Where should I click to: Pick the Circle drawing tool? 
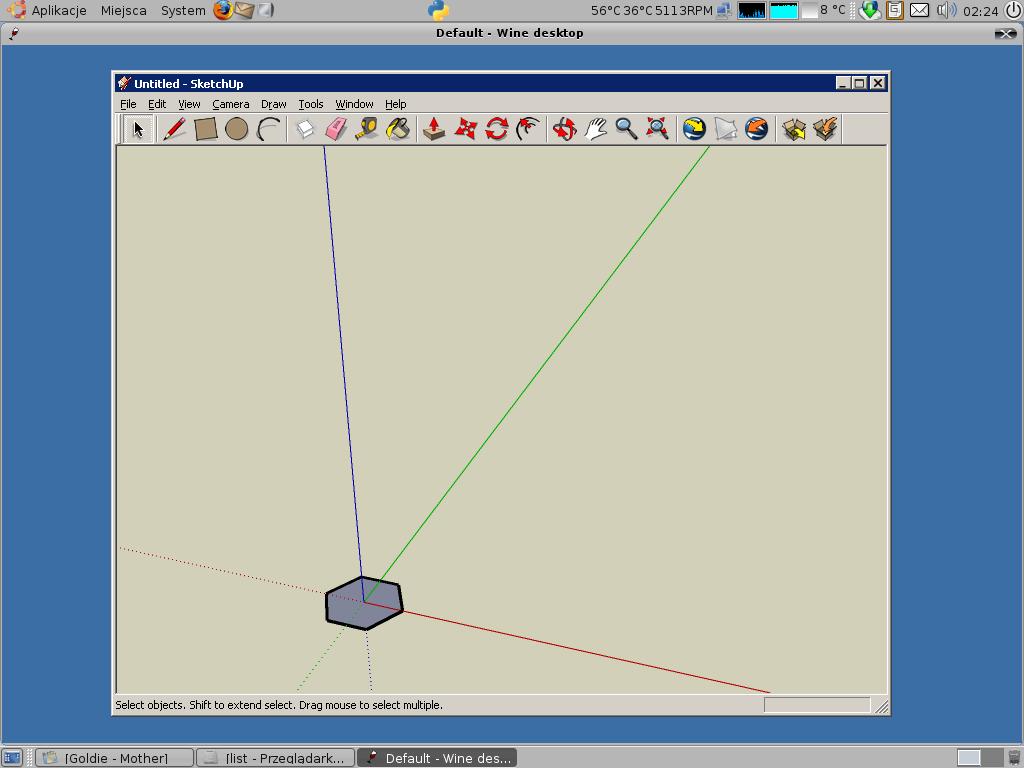tap(236, 129)
